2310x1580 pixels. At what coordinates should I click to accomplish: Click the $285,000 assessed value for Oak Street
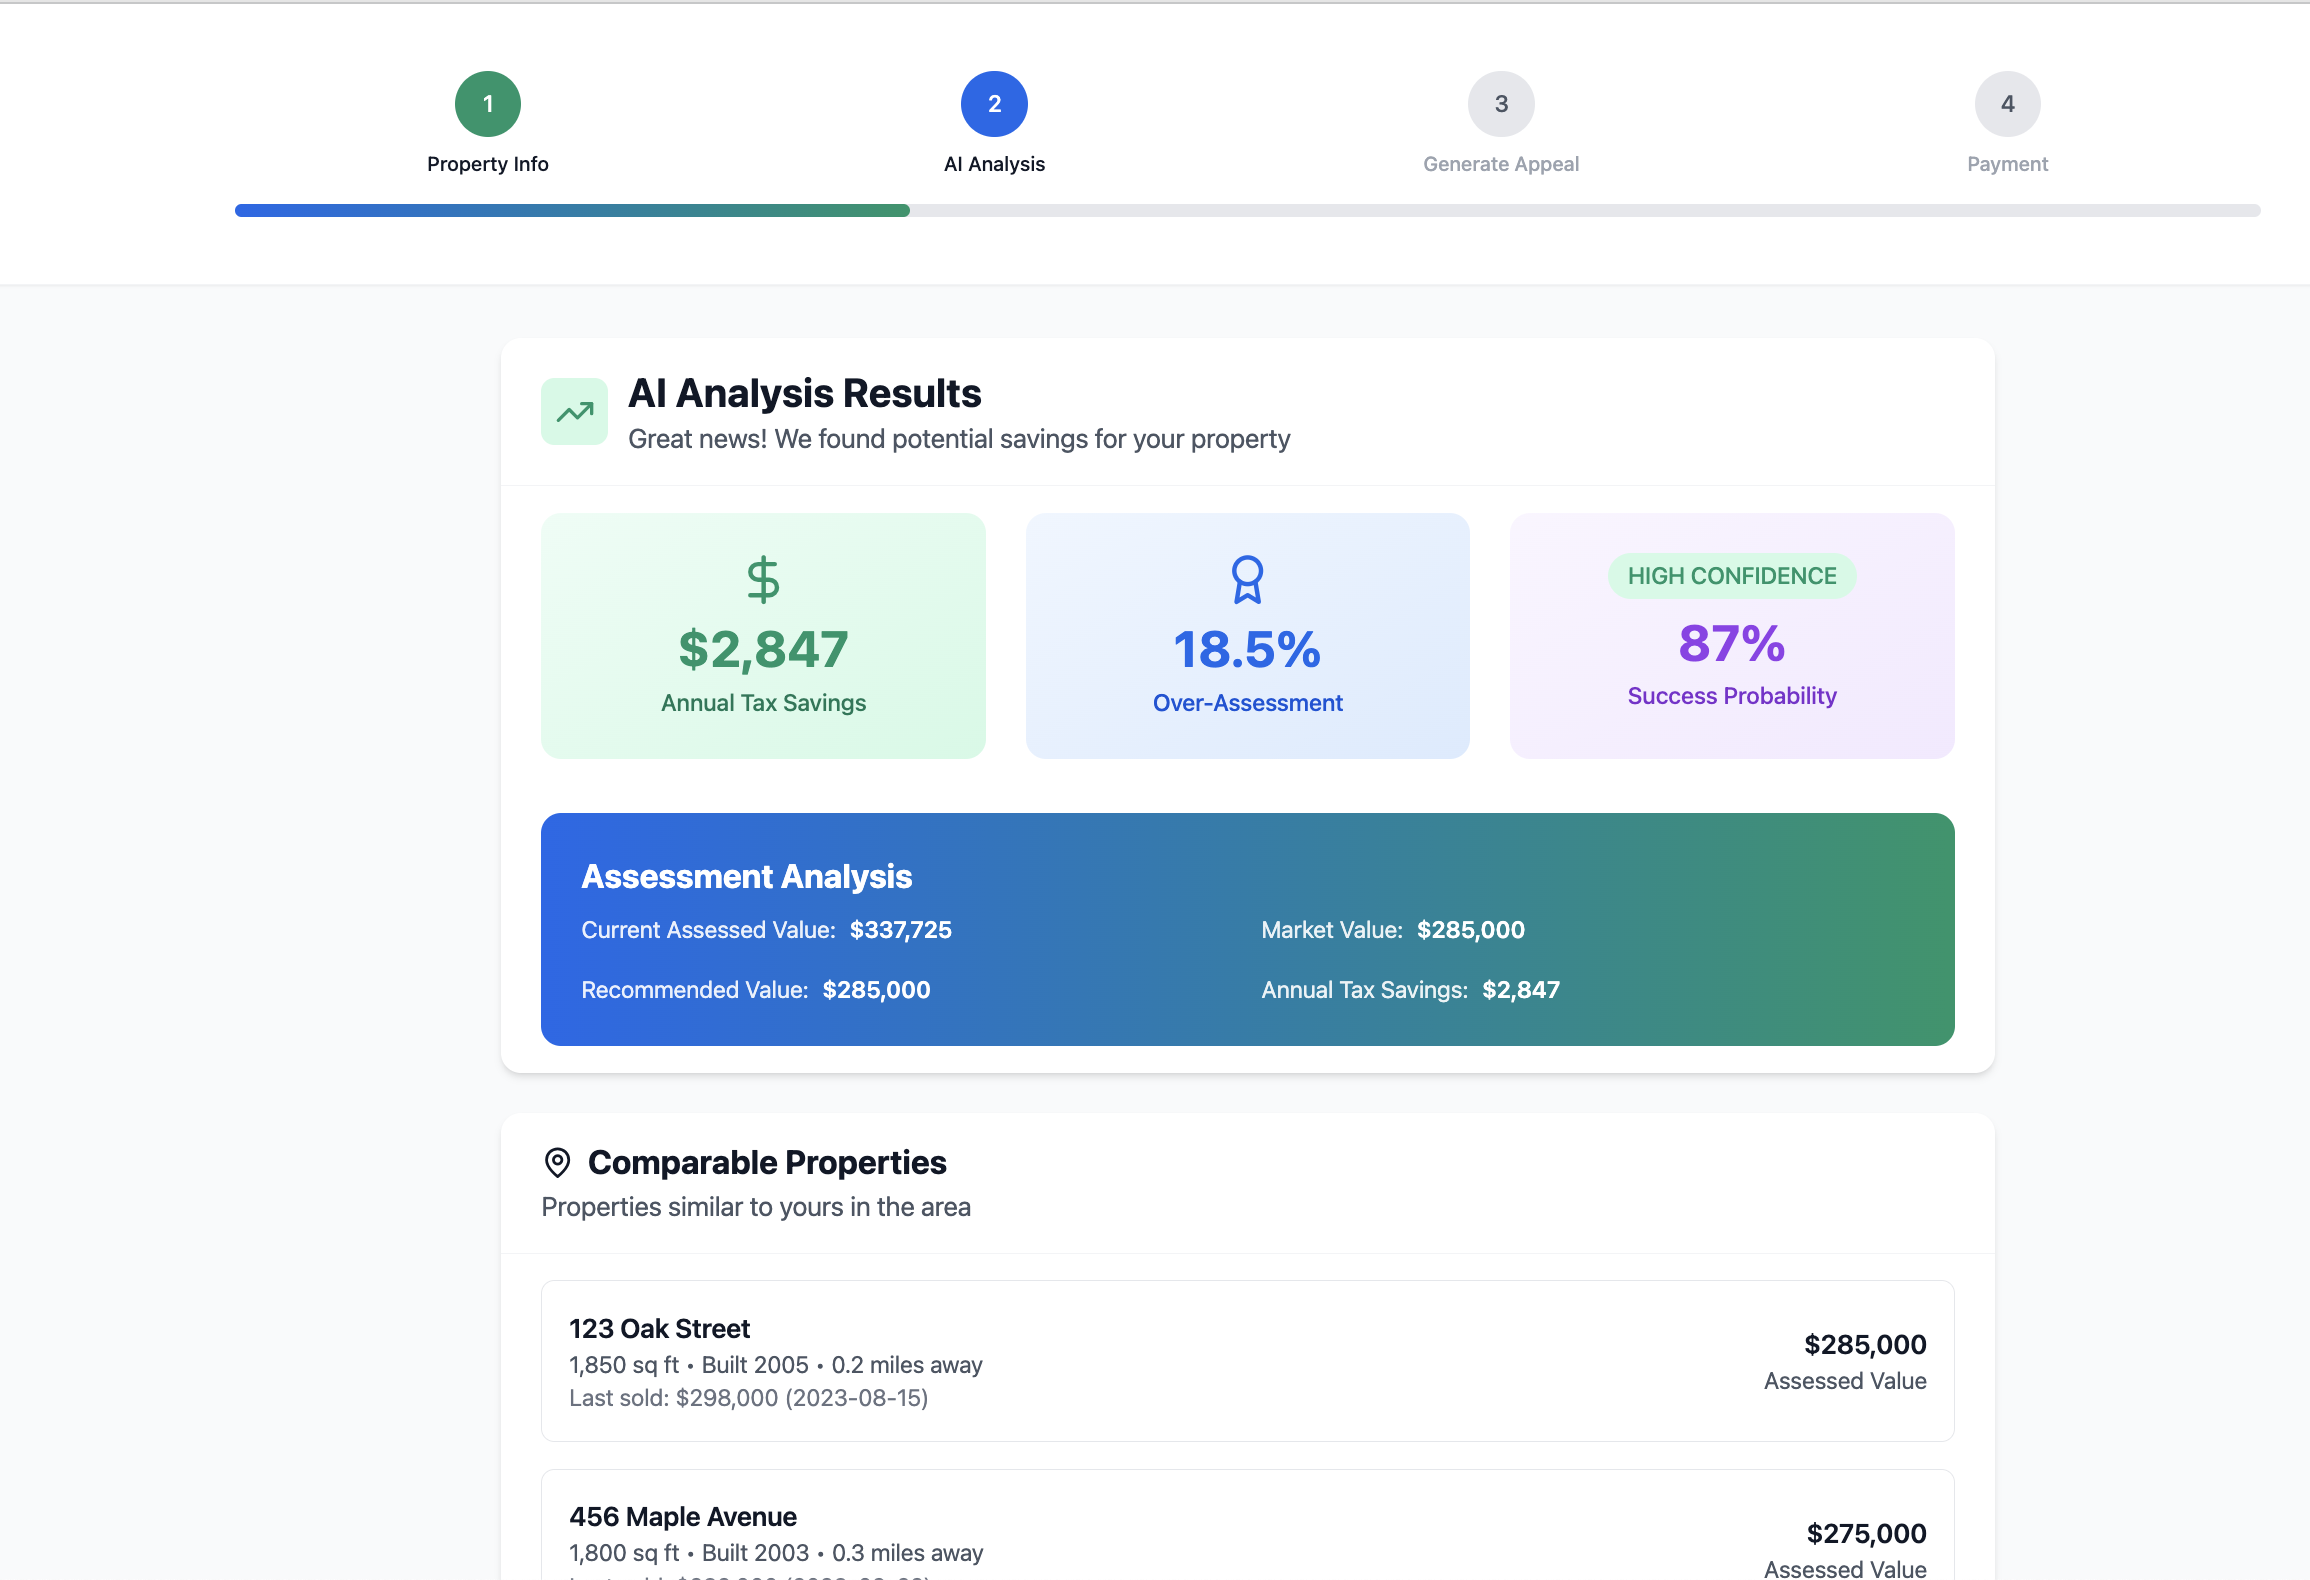point(1864,1345)
